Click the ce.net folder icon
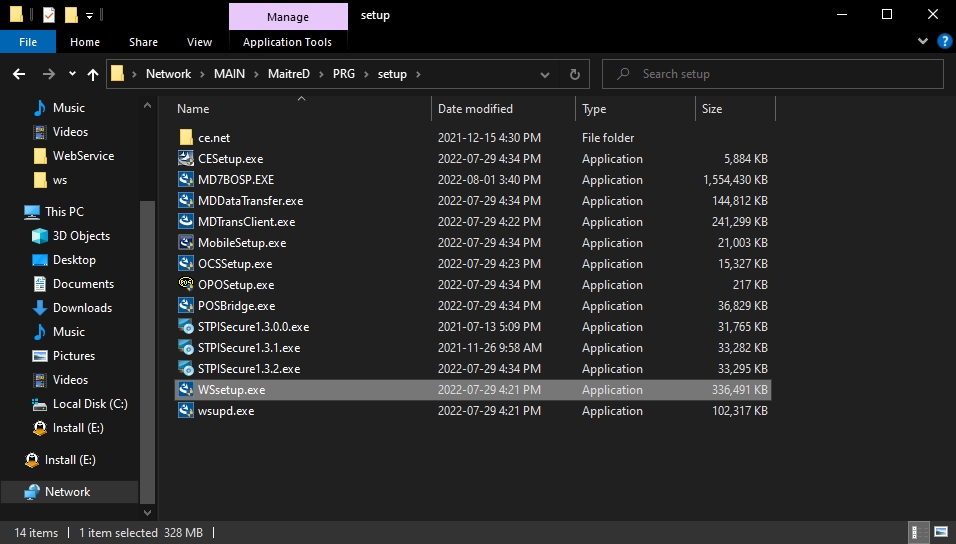Viewport: 956px width, 544px height. pyautogui.click(x=186, y=138)
